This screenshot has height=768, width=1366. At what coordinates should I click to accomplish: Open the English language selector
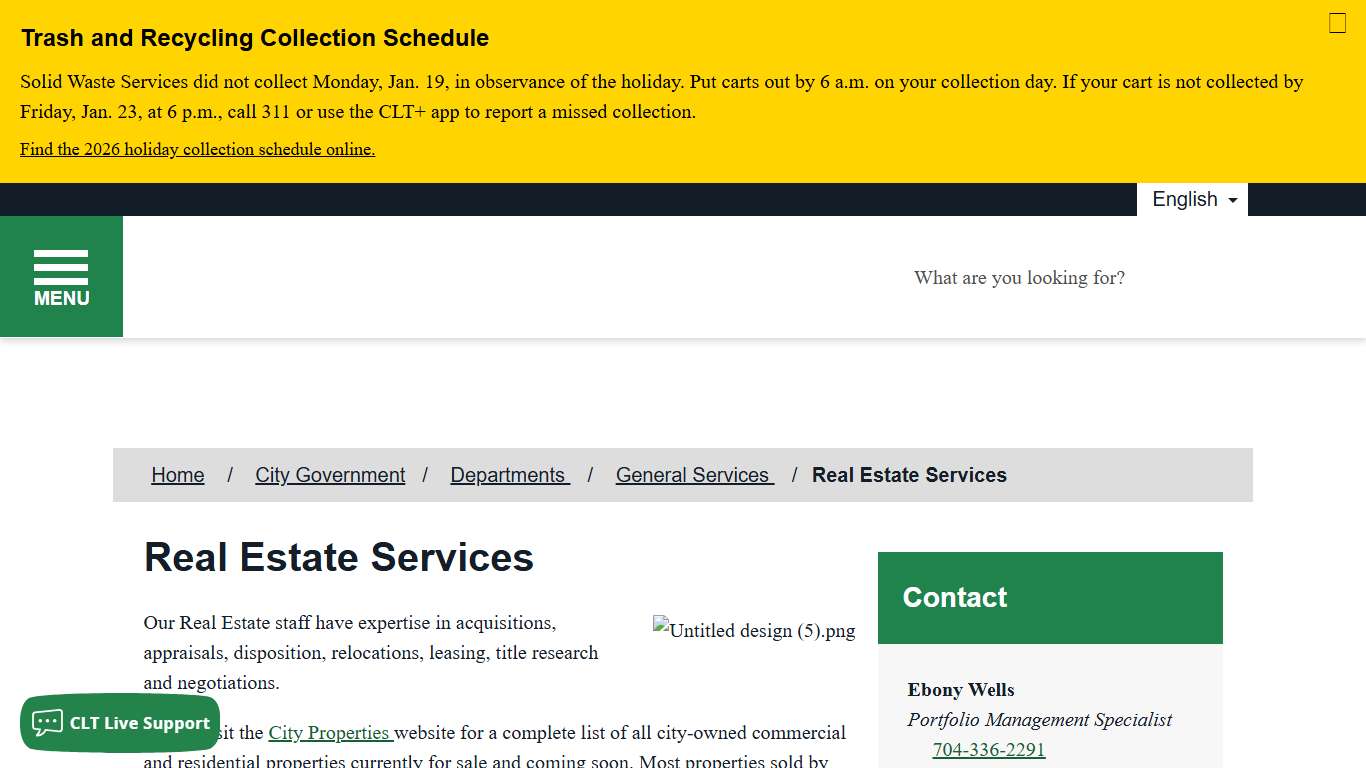coord(1185,199)
